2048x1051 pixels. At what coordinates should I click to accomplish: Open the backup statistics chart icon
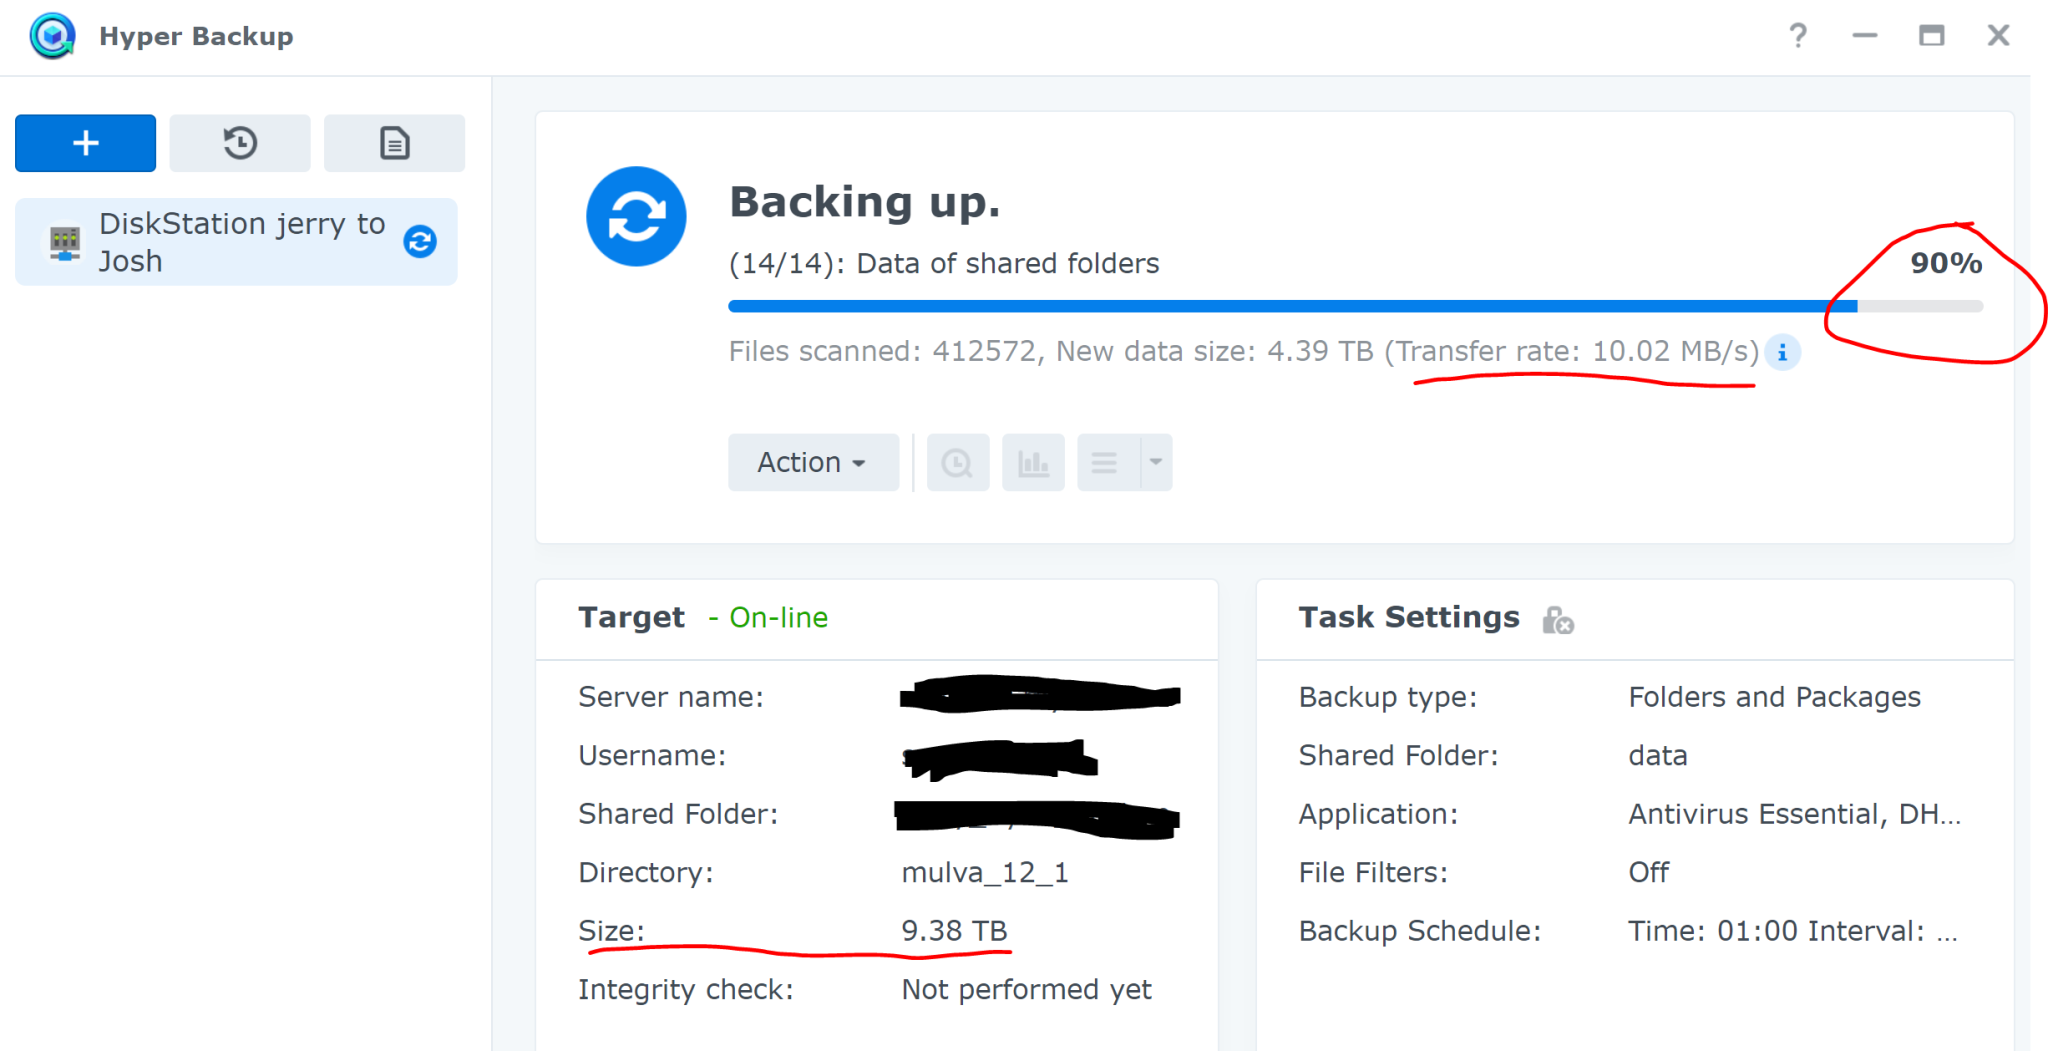1033,463
